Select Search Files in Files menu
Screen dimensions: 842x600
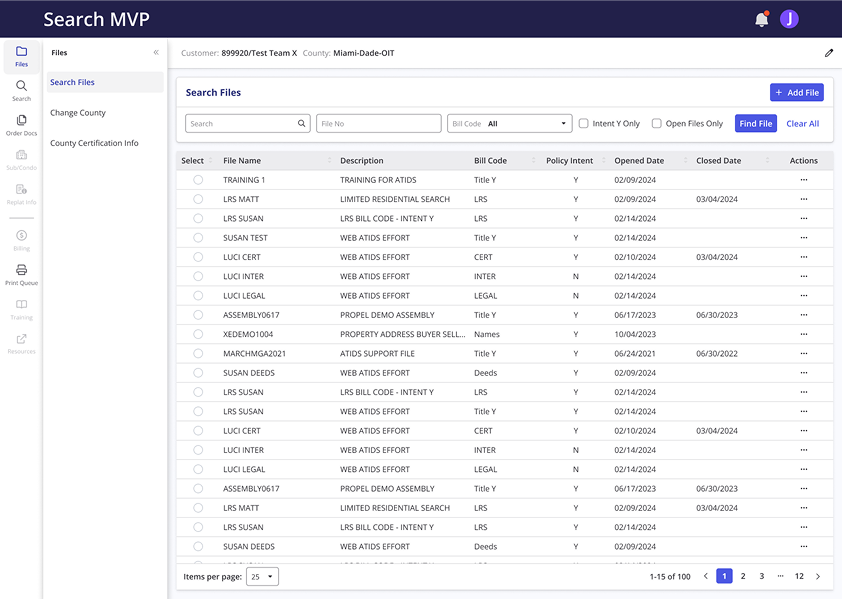click(x=105, y=82)
